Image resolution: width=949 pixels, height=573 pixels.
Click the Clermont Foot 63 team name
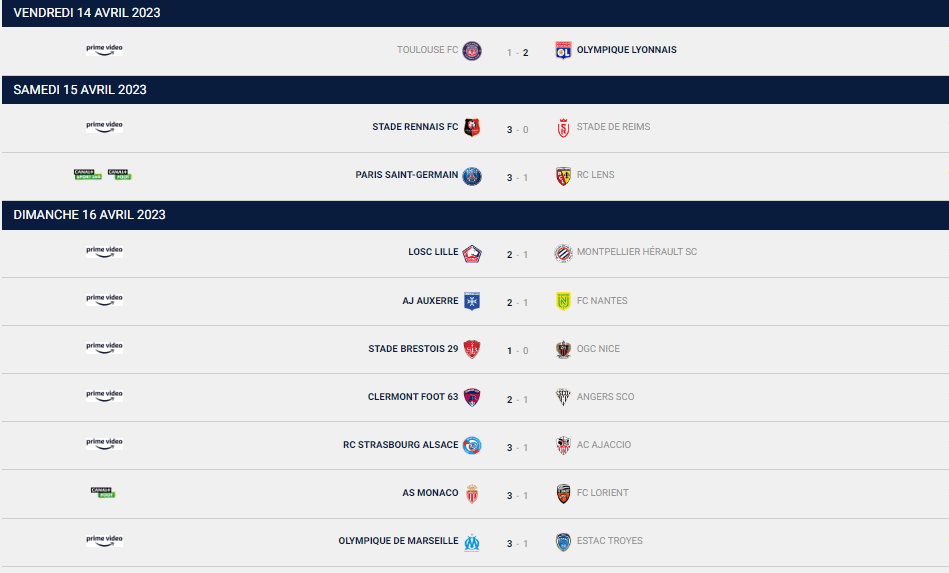point(413,397)
